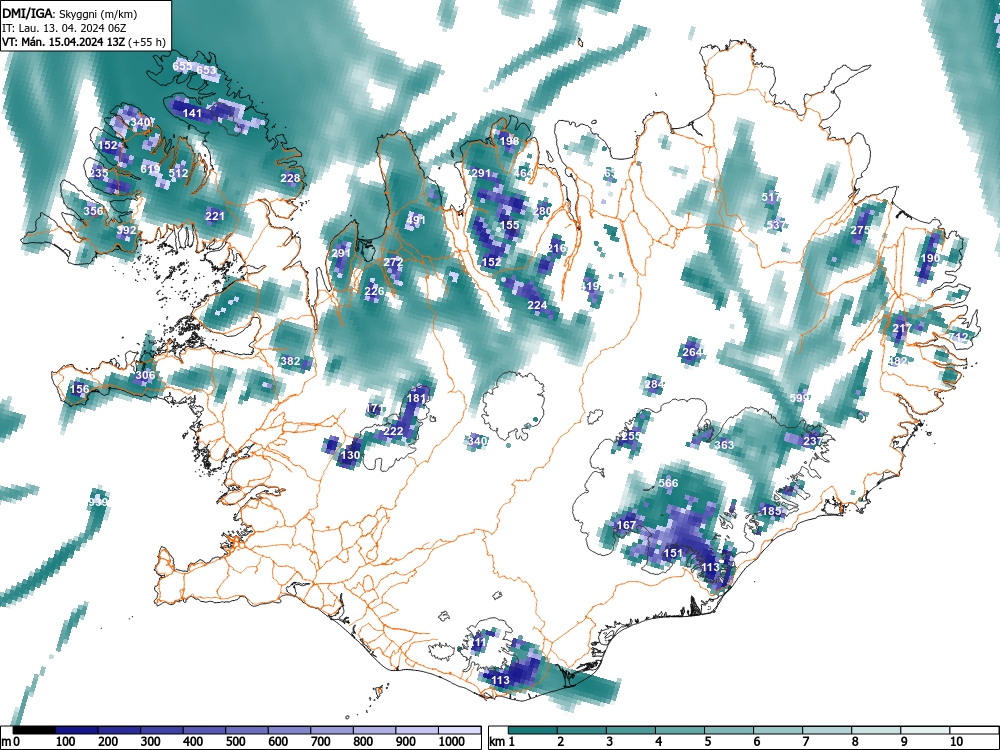Screen dimensions: 1000x750
Task: Click the '(+55 h)' forecast offset
Action: (147, 43)
